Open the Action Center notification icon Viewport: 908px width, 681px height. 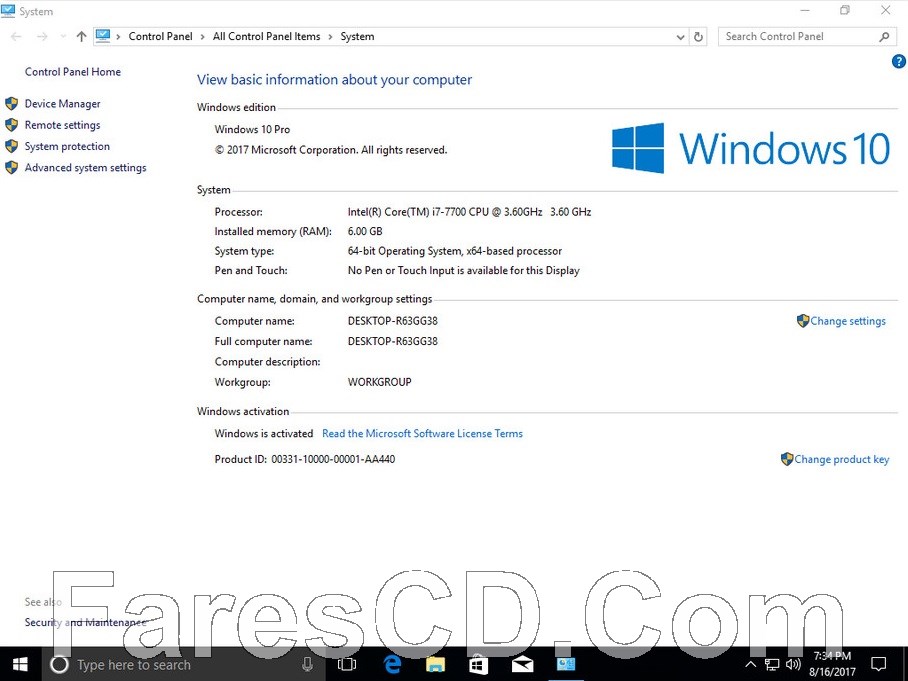tap(878, 664)
